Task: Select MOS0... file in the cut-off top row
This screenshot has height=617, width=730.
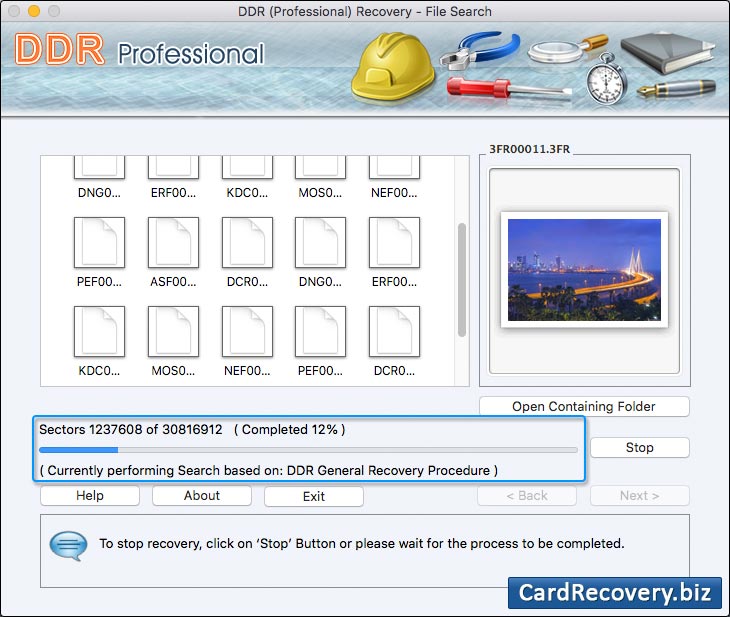Action: (x=320, y=168)
